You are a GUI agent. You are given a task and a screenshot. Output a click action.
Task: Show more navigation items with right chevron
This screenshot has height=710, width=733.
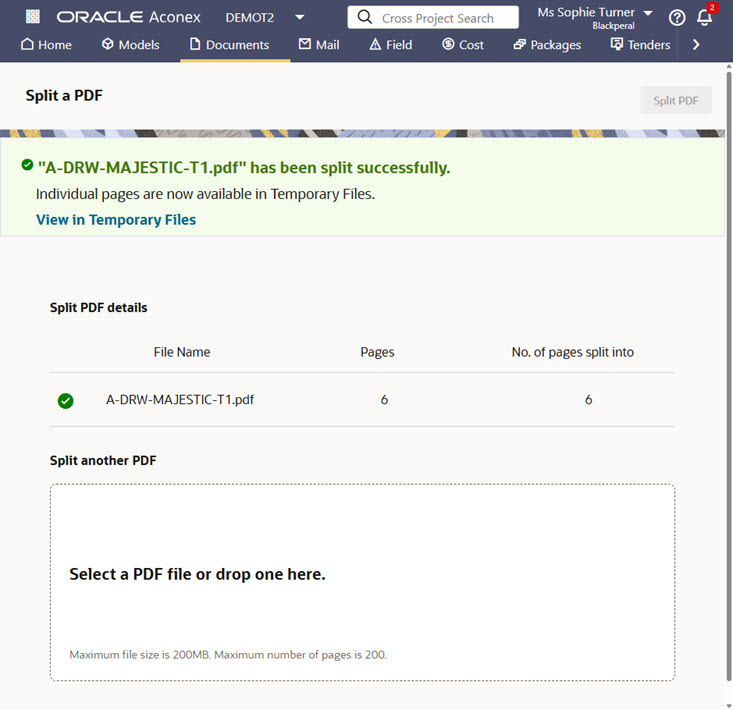point(696,45)
